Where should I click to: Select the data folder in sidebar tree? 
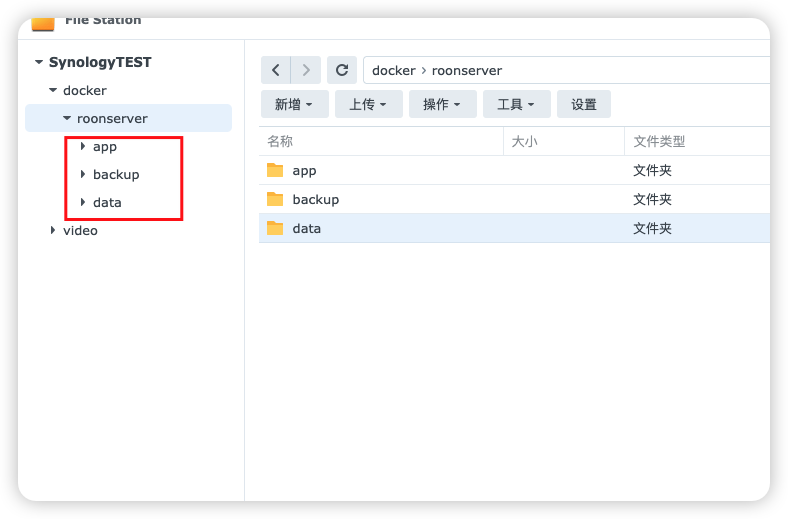[x=107, y=202]
